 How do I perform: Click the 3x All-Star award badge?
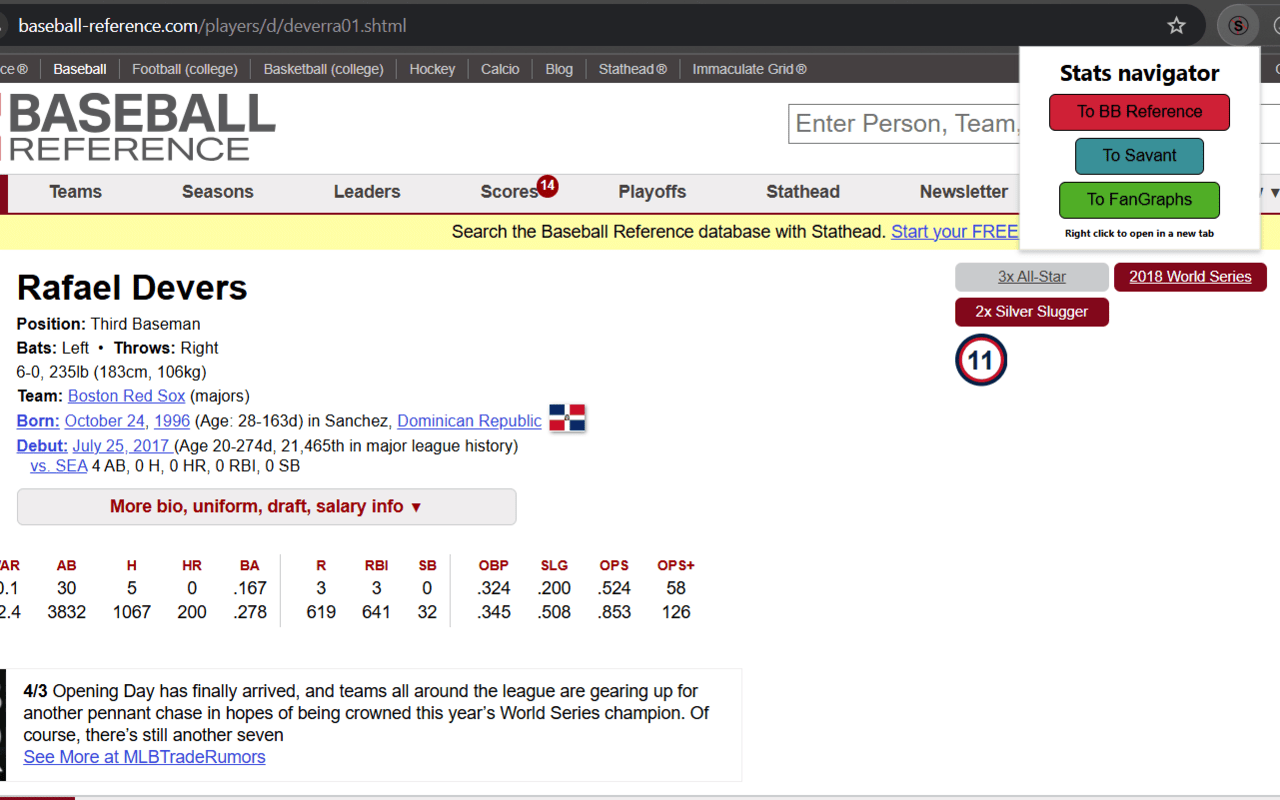tap(1032, 277)
